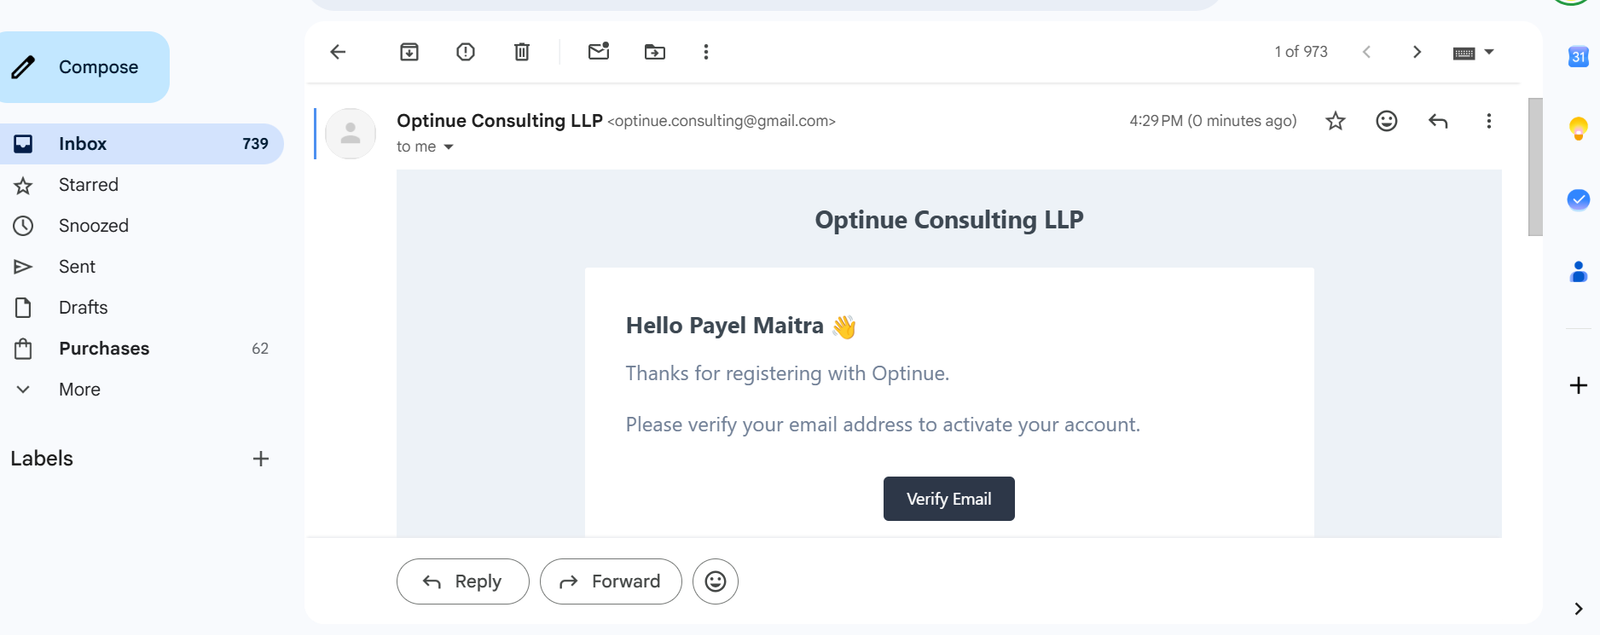Click the Forward button

[x=611, y=581]
